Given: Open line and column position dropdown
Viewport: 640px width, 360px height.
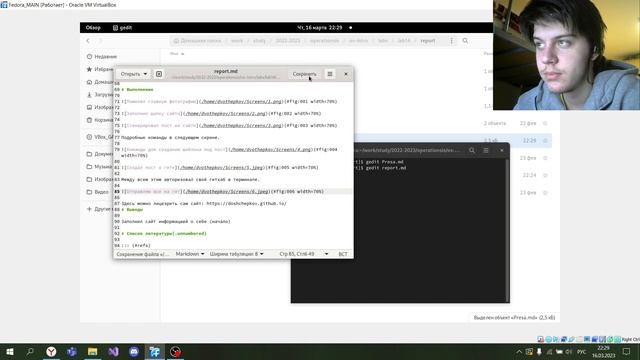Looking at the screenshot, I should point(304,254).
